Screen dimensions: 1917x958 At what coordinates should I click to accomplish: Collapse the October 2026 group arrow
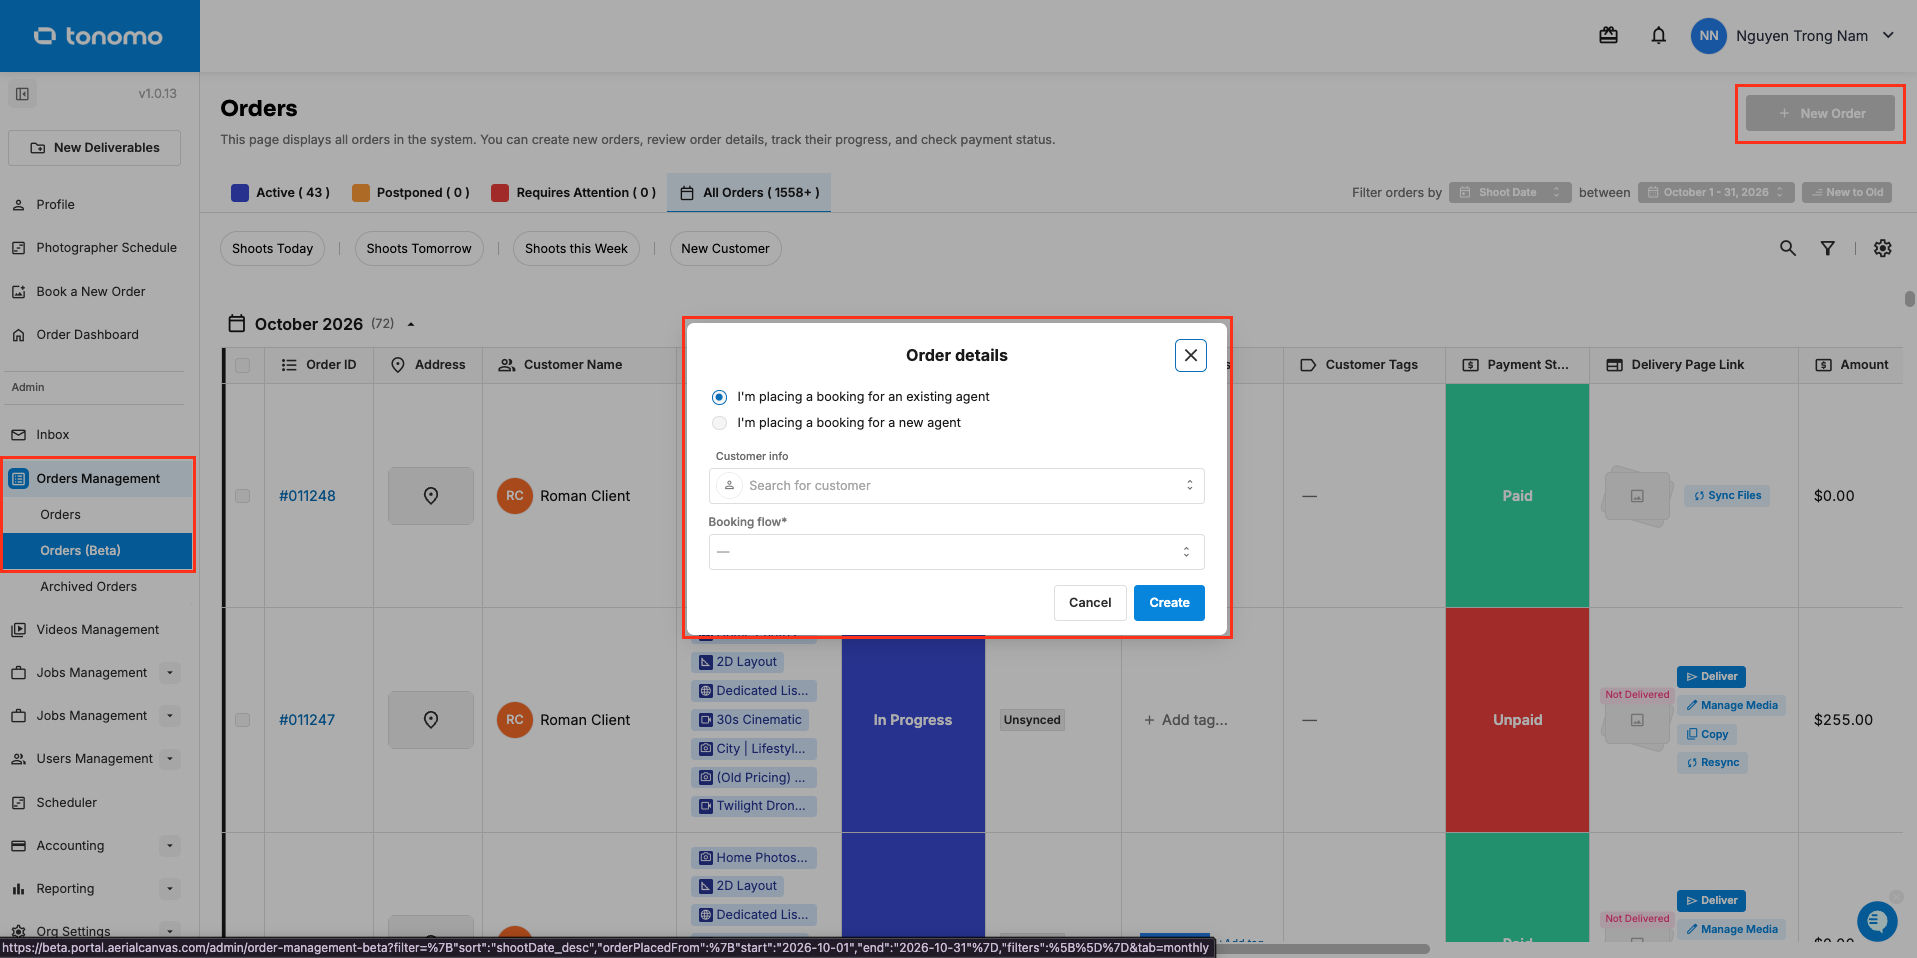point(411,324)
